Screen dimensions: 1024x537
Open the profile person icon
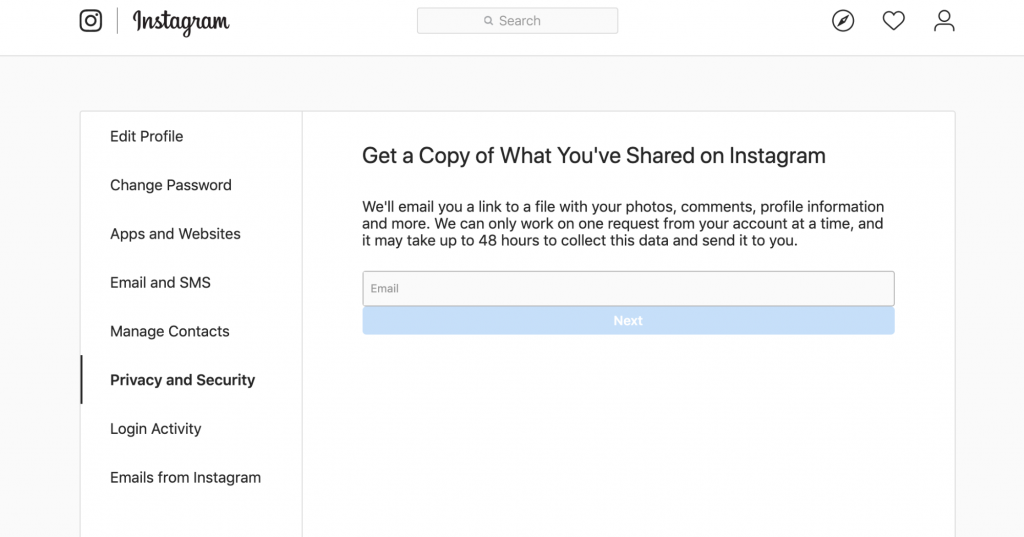click(944, 21)
